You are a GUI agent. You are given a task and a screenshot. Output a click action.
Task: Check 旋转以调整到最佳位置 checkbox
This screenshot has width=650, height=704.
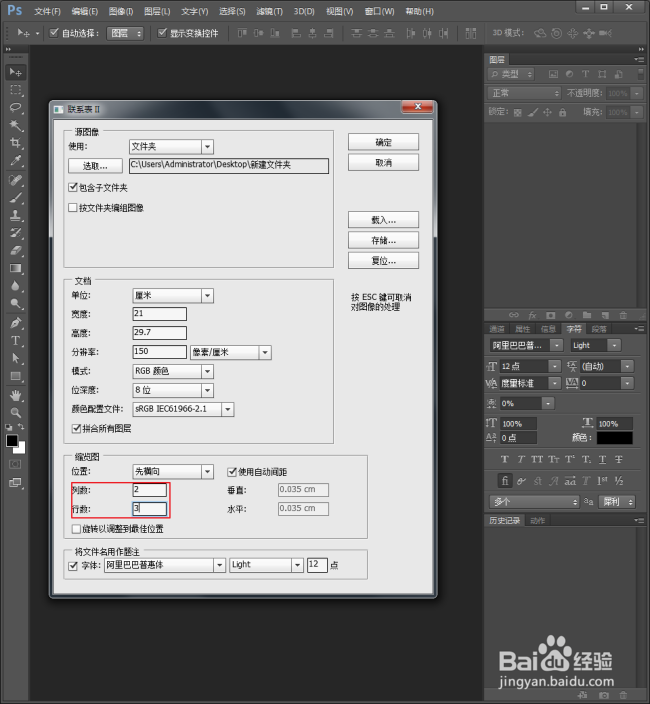point(76,529)
